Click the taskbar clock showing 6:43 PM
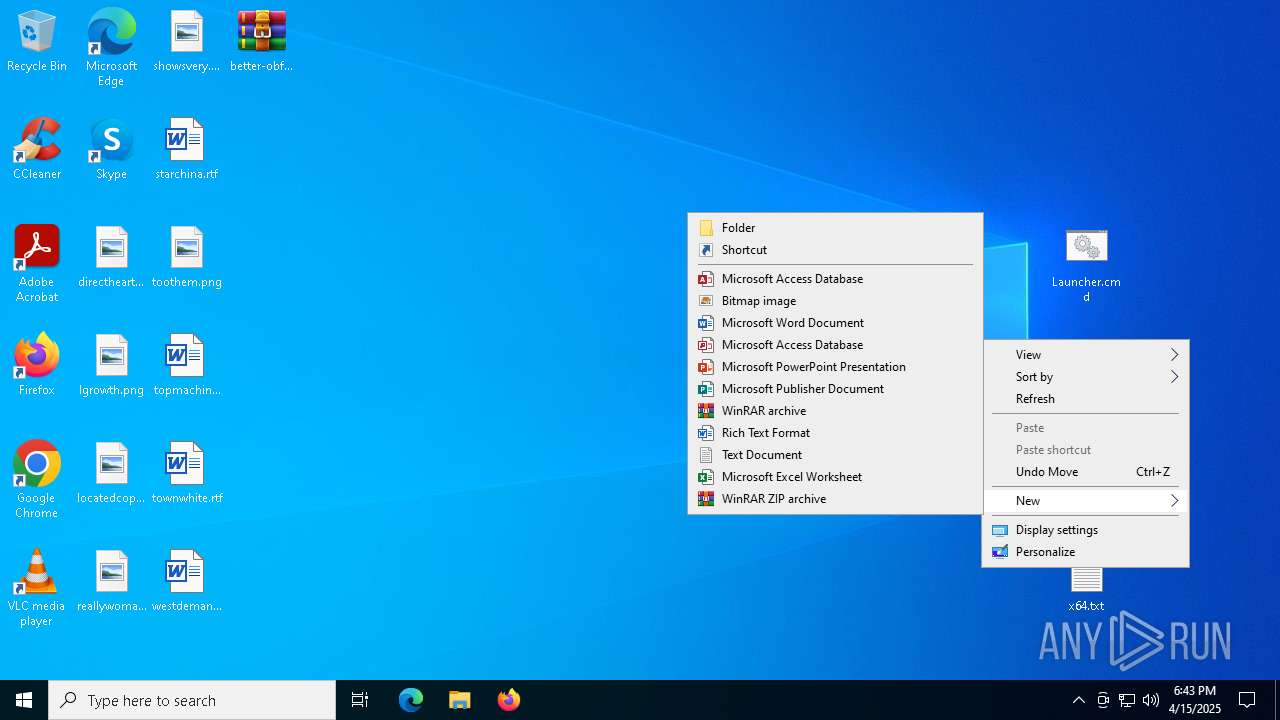1280x720 pixels. [1196, 700]
